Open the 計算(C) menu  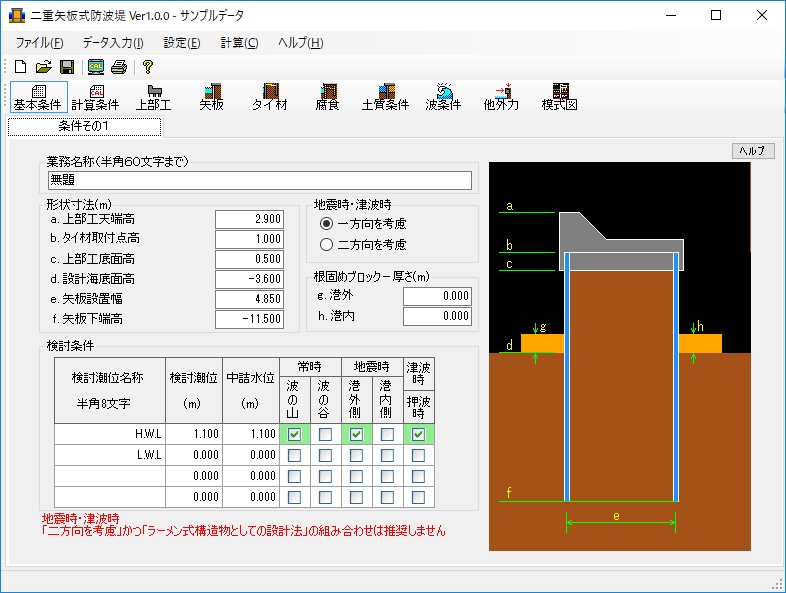coord(240,43)
